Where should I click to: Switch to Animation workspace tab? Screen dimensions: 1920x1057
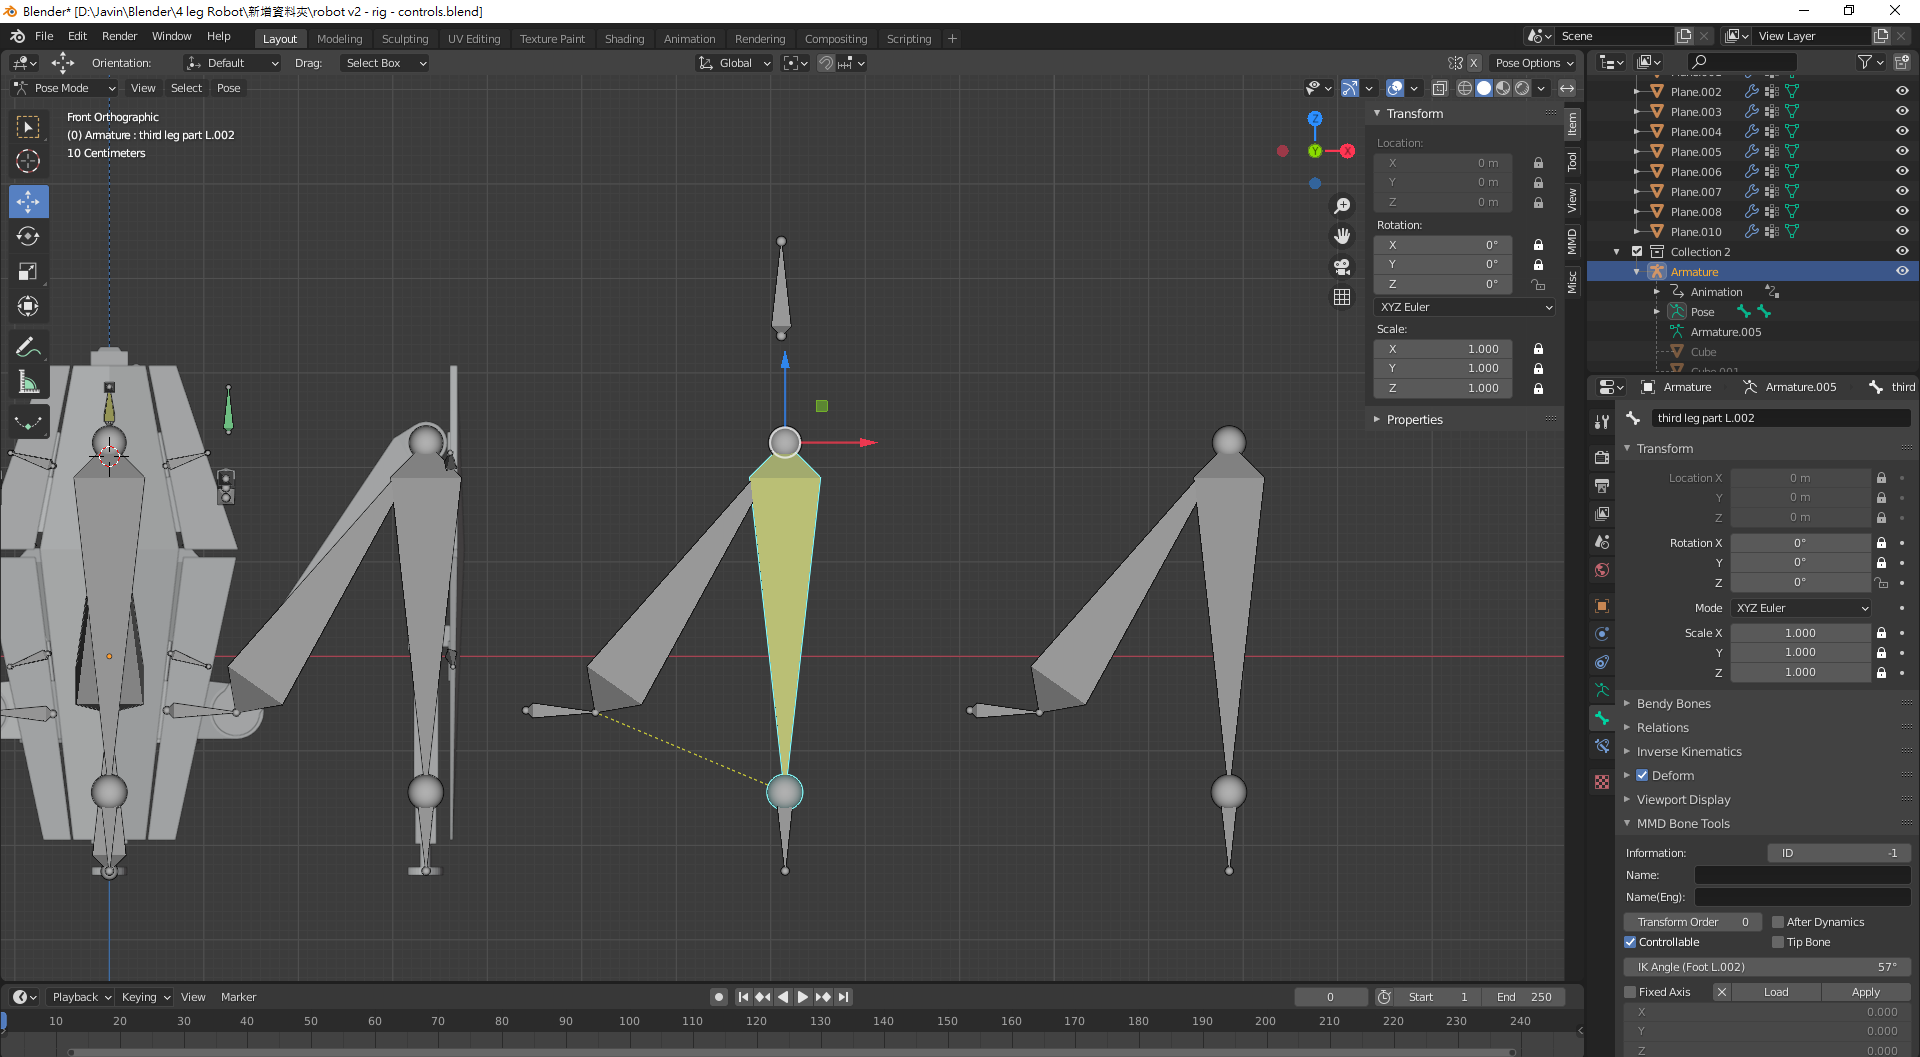689,39
